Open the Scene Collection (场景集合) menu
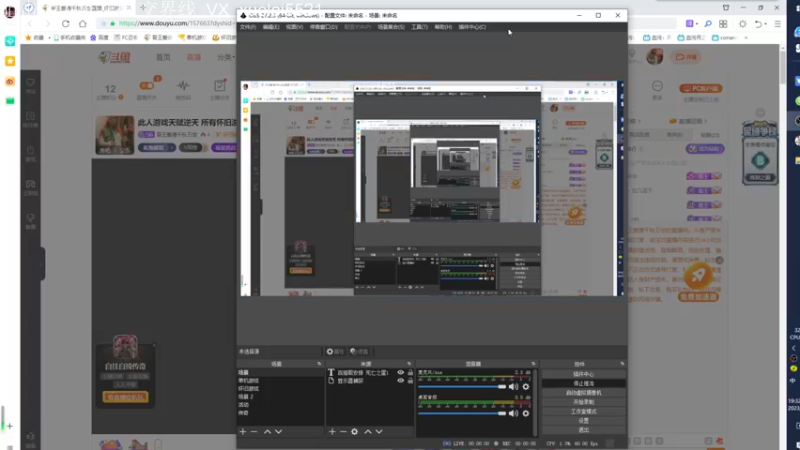 tap(391, 27)
